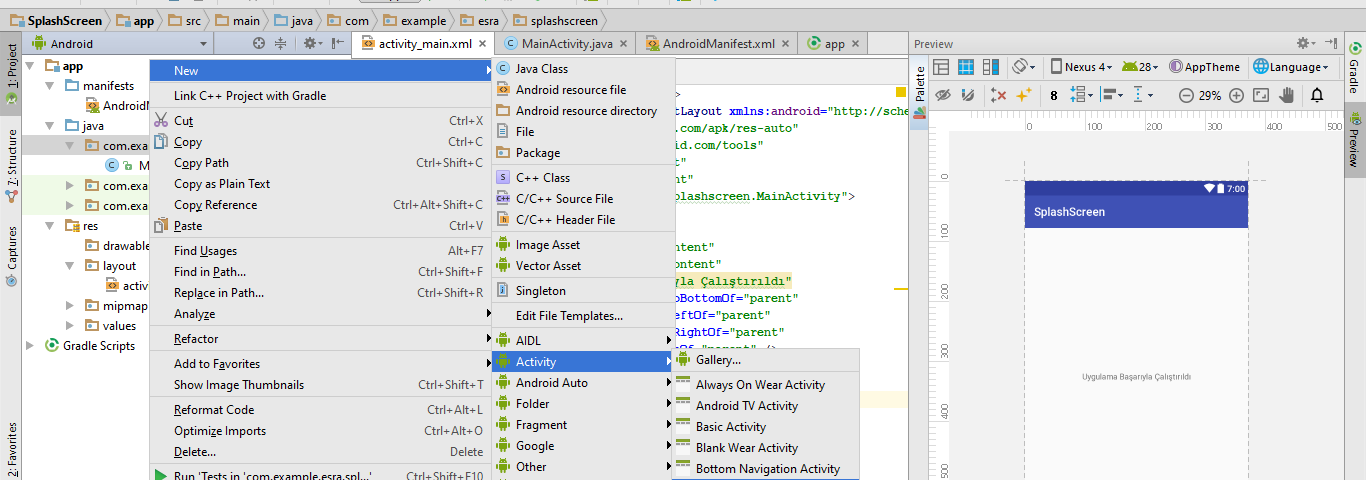Screen dimensions: 1366x480
Task: Choose Cut in the context menu
Action: [x=320, y=121]
